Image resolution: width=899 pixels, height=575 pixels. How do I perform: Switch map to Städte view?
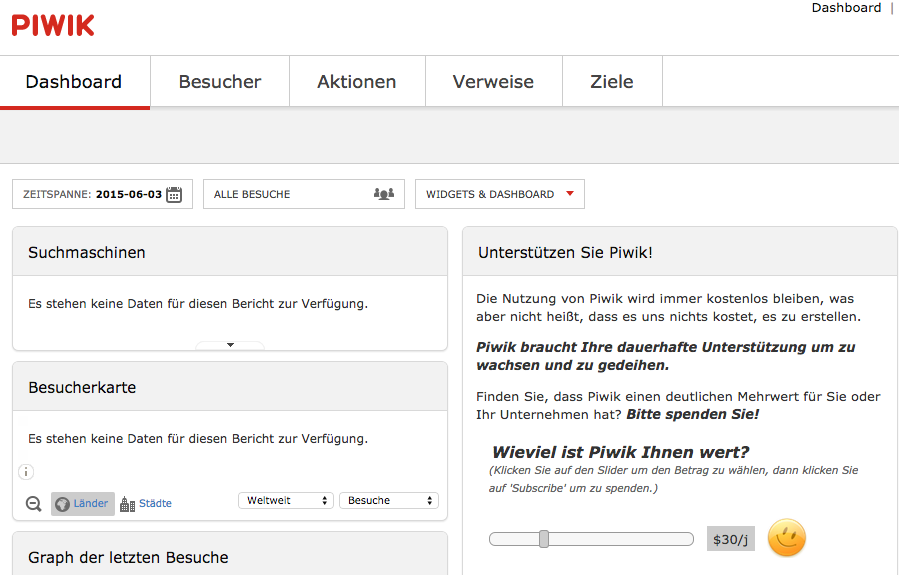[x=146, y=504]
